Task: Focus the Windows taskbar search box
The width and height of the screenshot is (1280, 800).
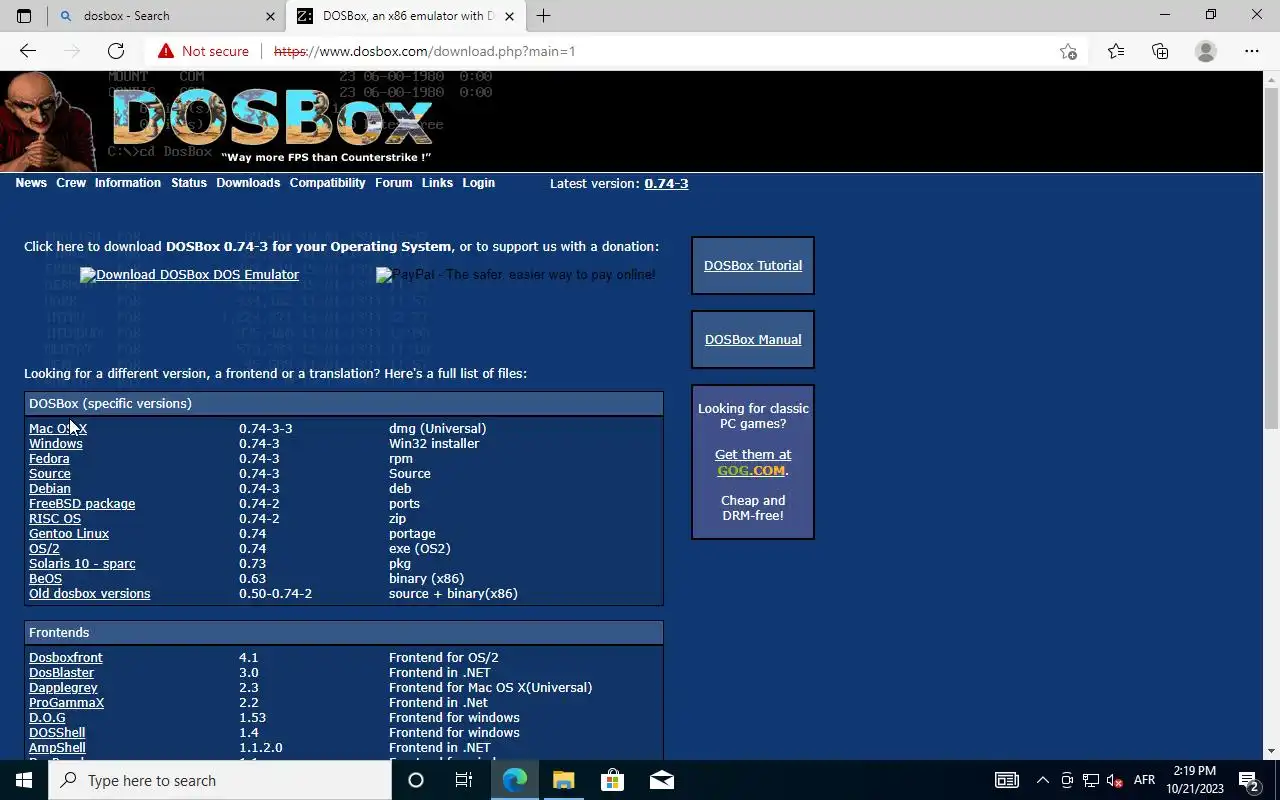Action: click(220, 780)
